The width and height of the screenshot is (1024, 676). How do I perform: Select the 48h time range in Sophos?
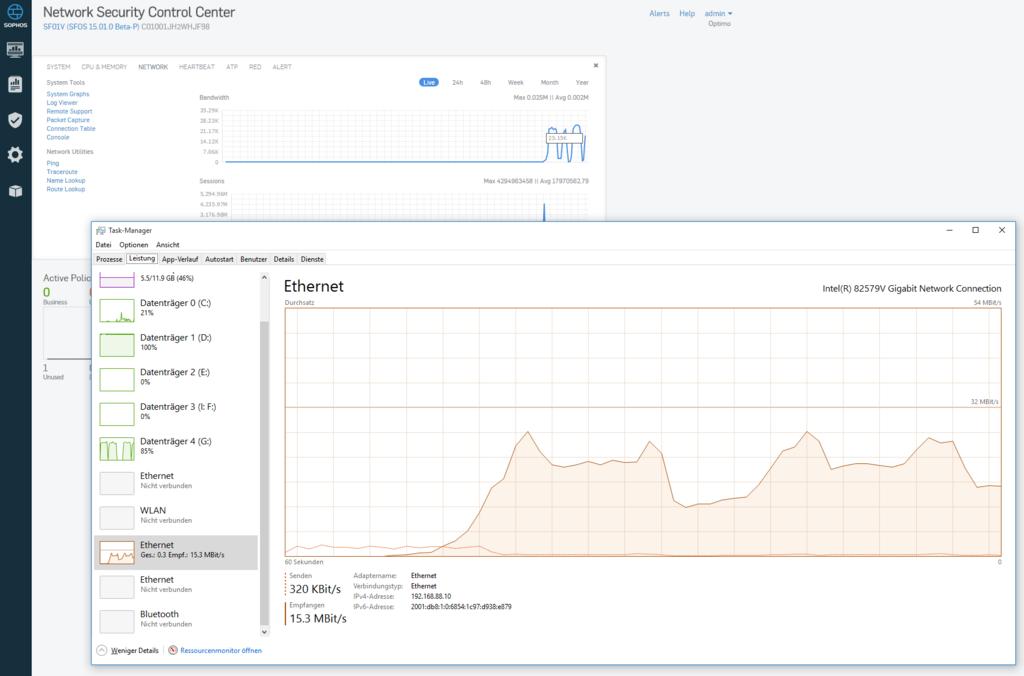click(x=485, y=82)
